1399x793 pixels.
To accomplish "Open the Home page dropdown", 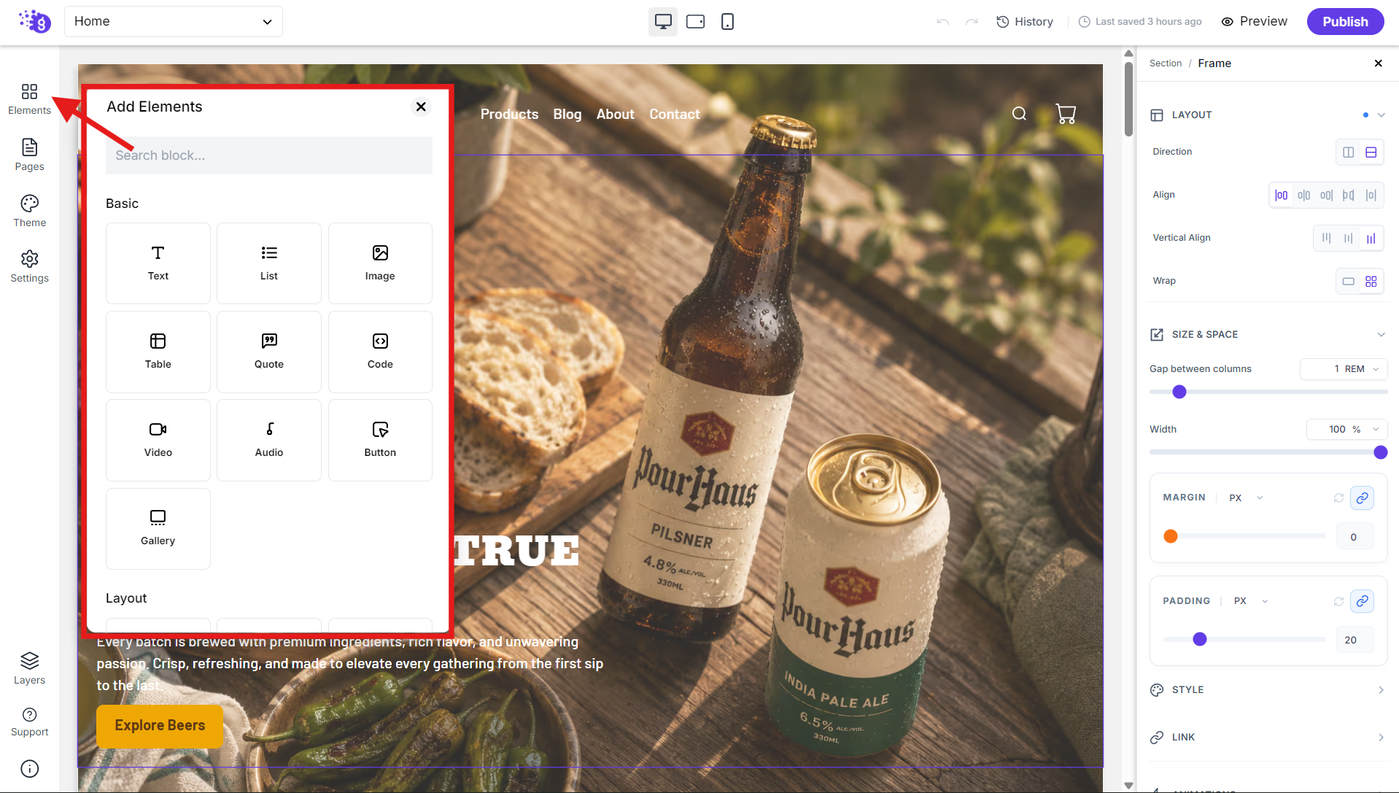I will (173, 21).
